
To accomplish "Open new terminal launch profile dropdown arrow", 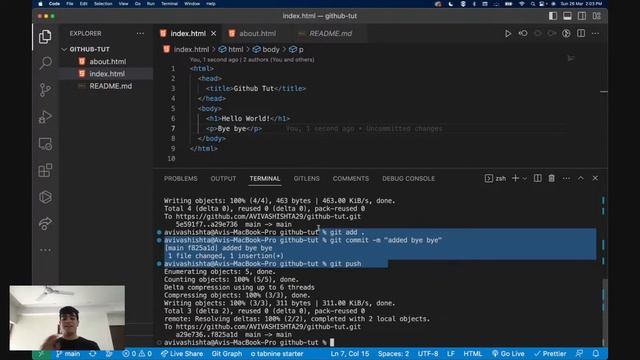I will (x=524, y=178).
